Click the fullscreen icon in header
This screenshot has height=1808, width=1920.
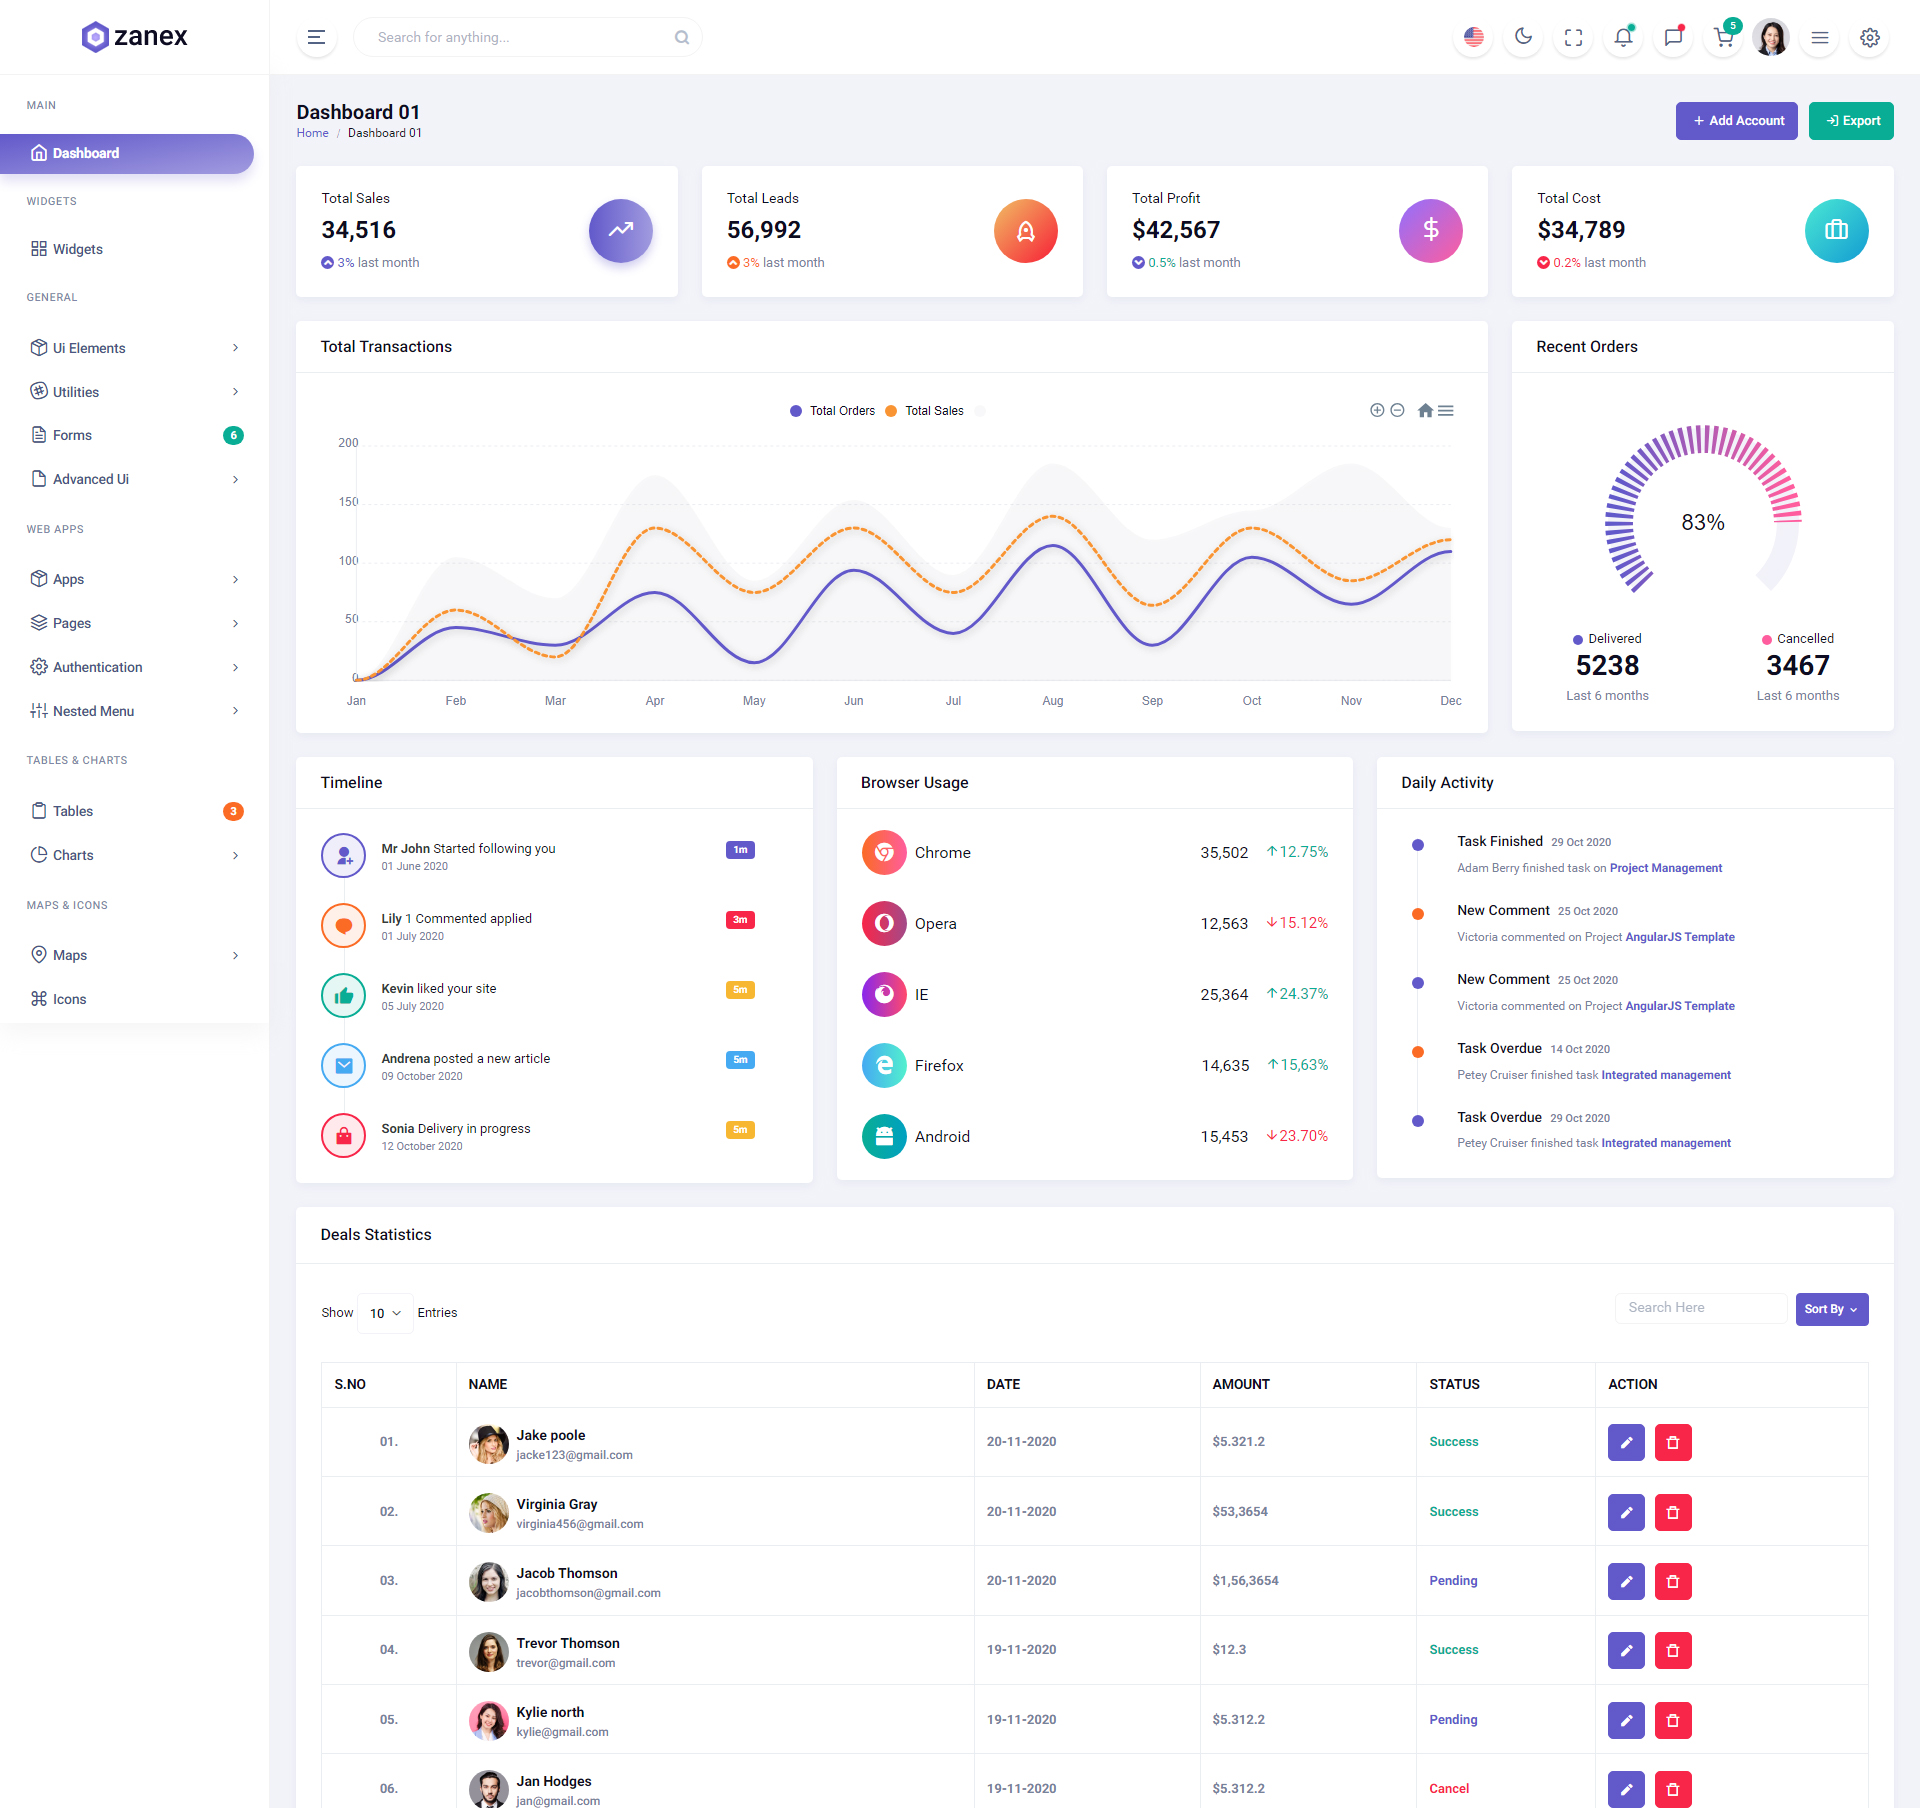[1573, 37]
